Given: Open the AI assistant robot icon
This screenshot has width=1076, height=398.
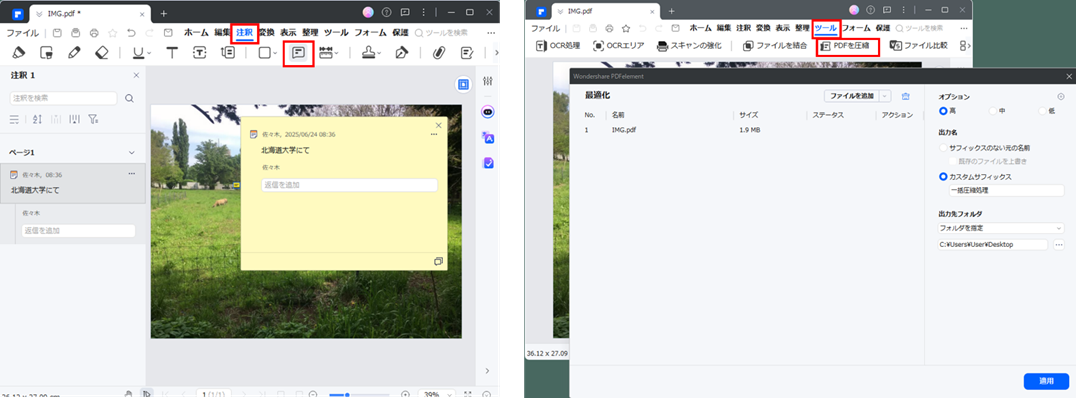Looking at the screenshot, I should tap(488, 112).
